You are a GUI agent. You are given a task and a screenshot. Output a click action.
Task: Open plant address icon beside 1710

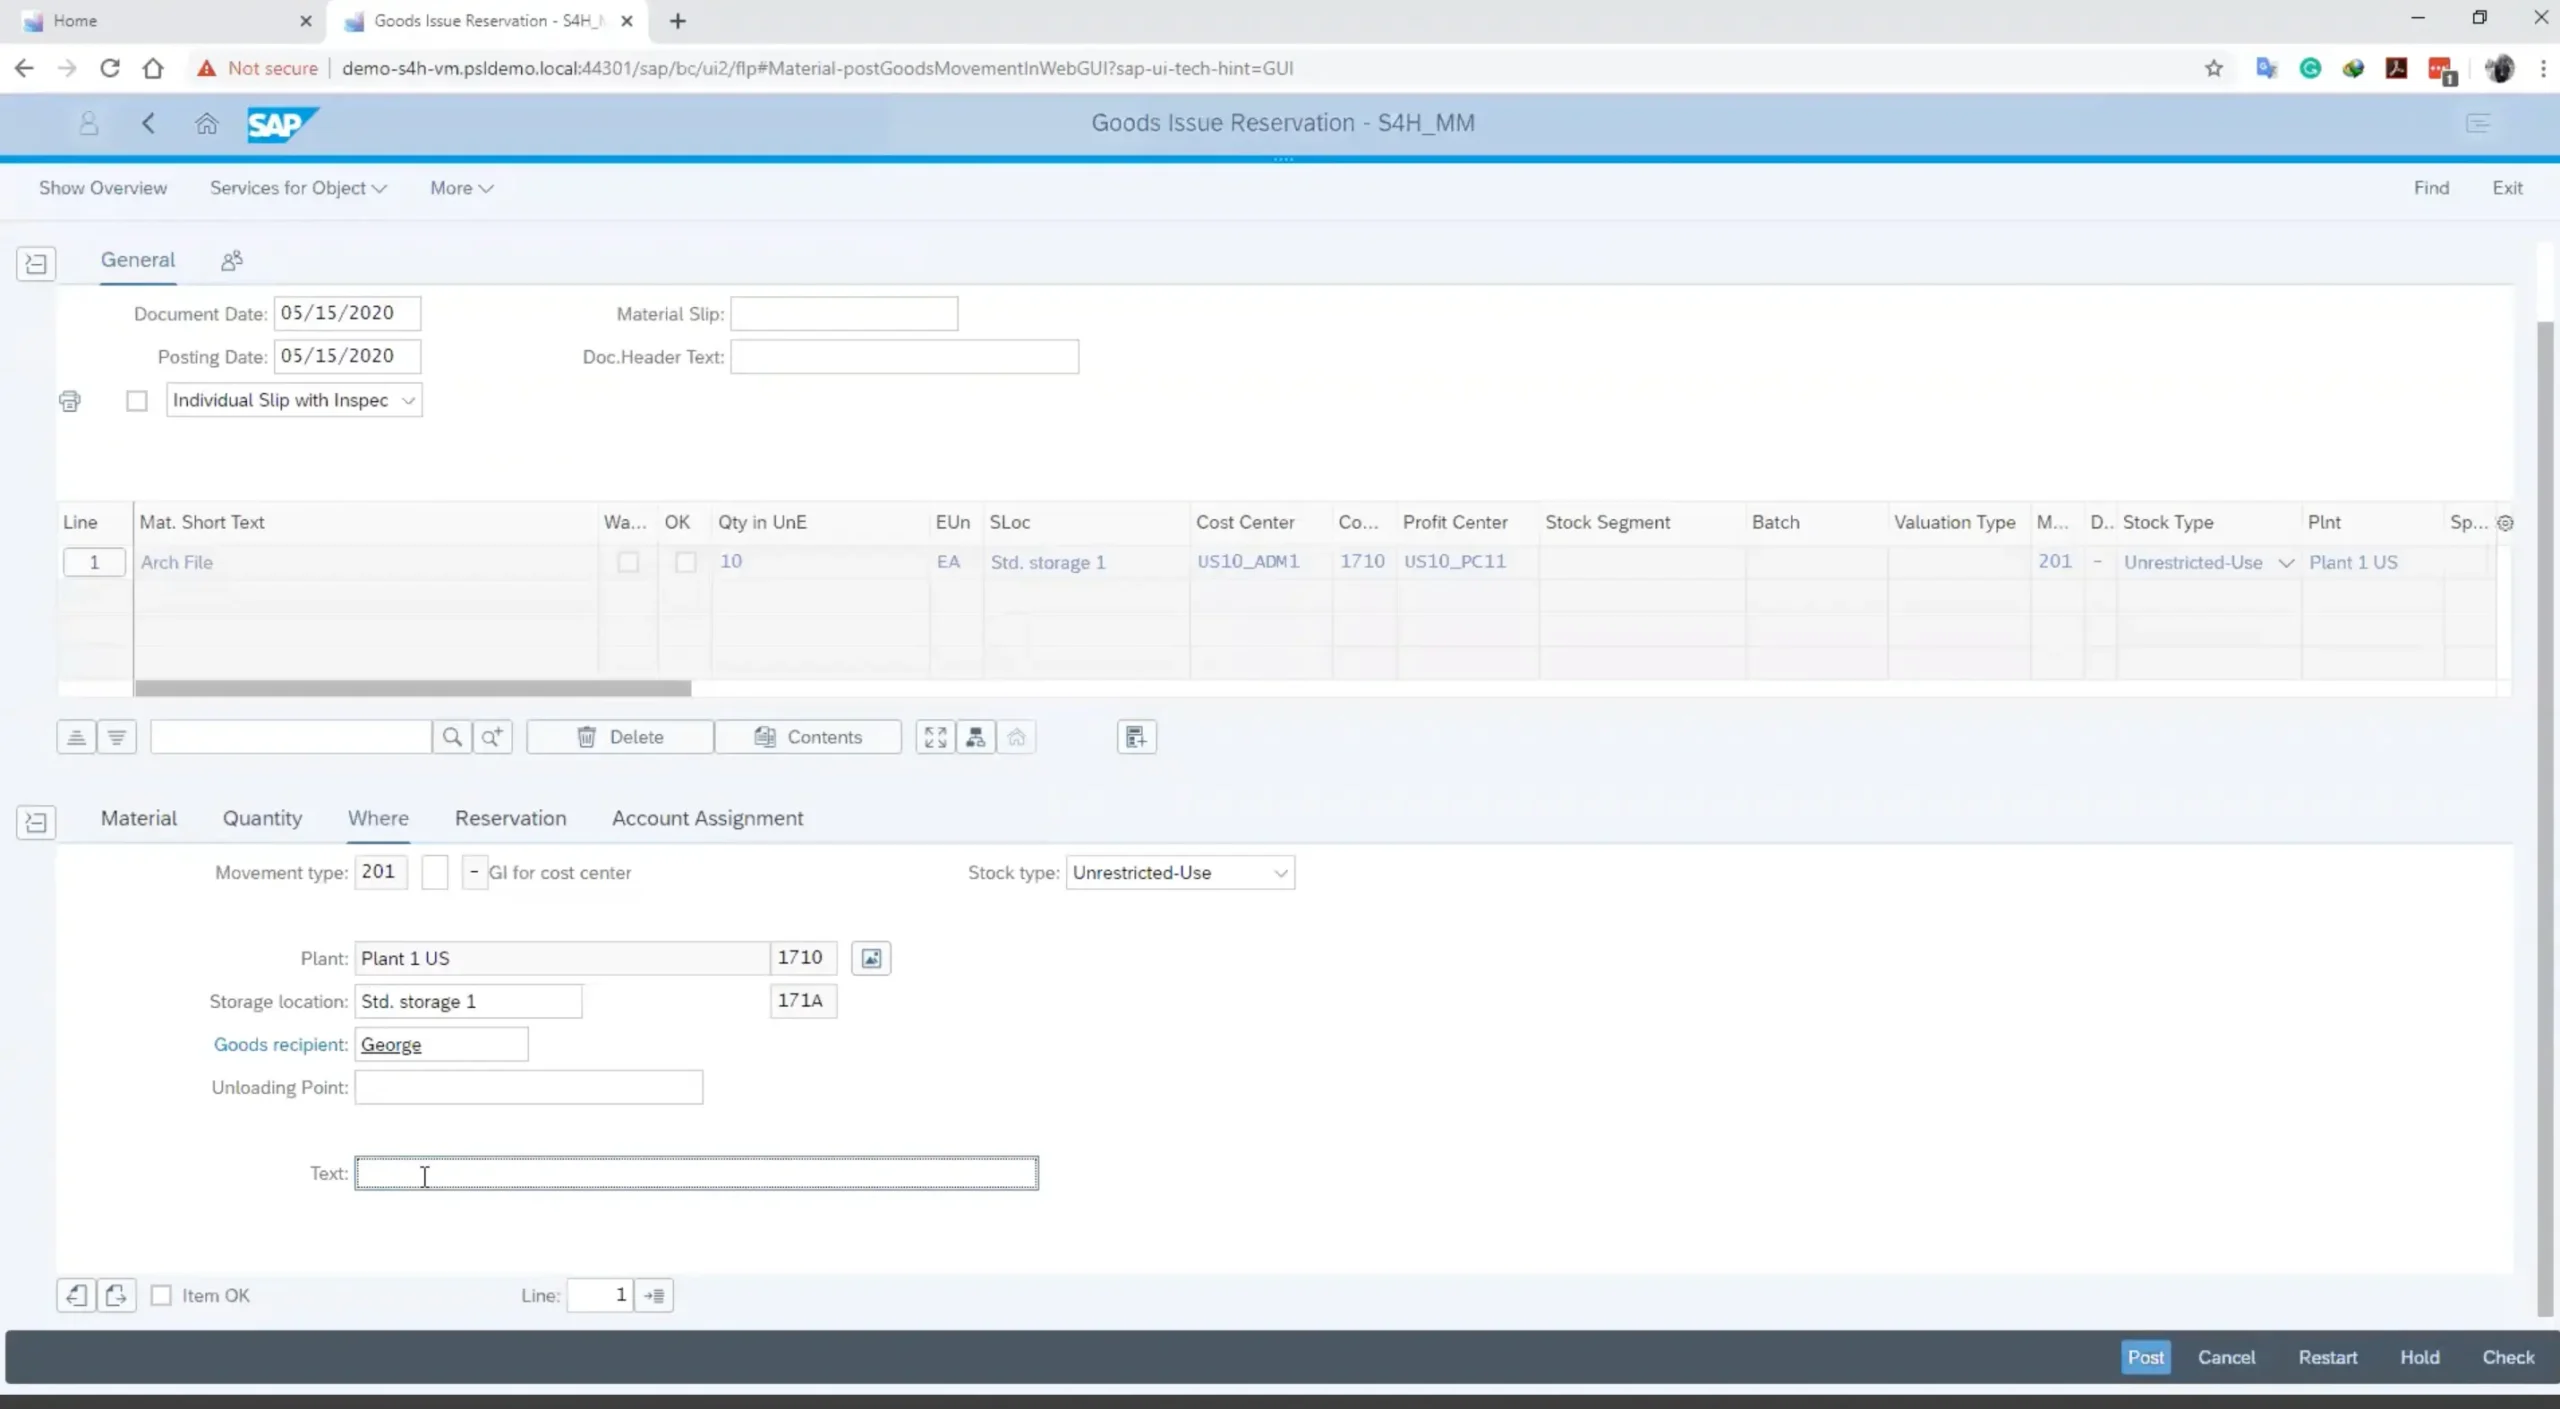click(871, 959)
